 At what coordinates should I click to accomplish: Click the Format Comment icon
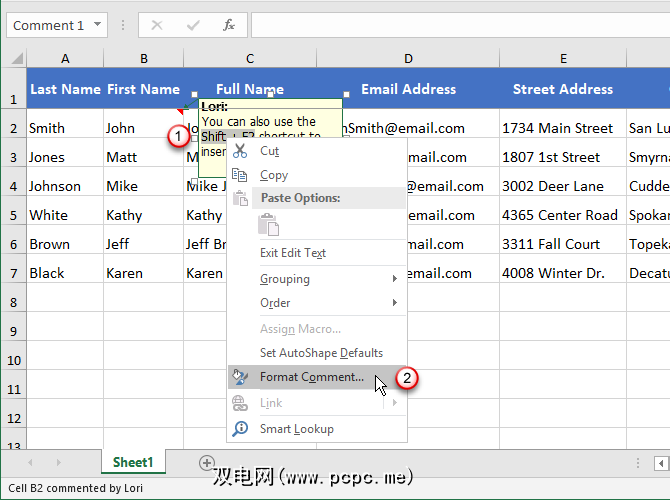pos(240,377)
